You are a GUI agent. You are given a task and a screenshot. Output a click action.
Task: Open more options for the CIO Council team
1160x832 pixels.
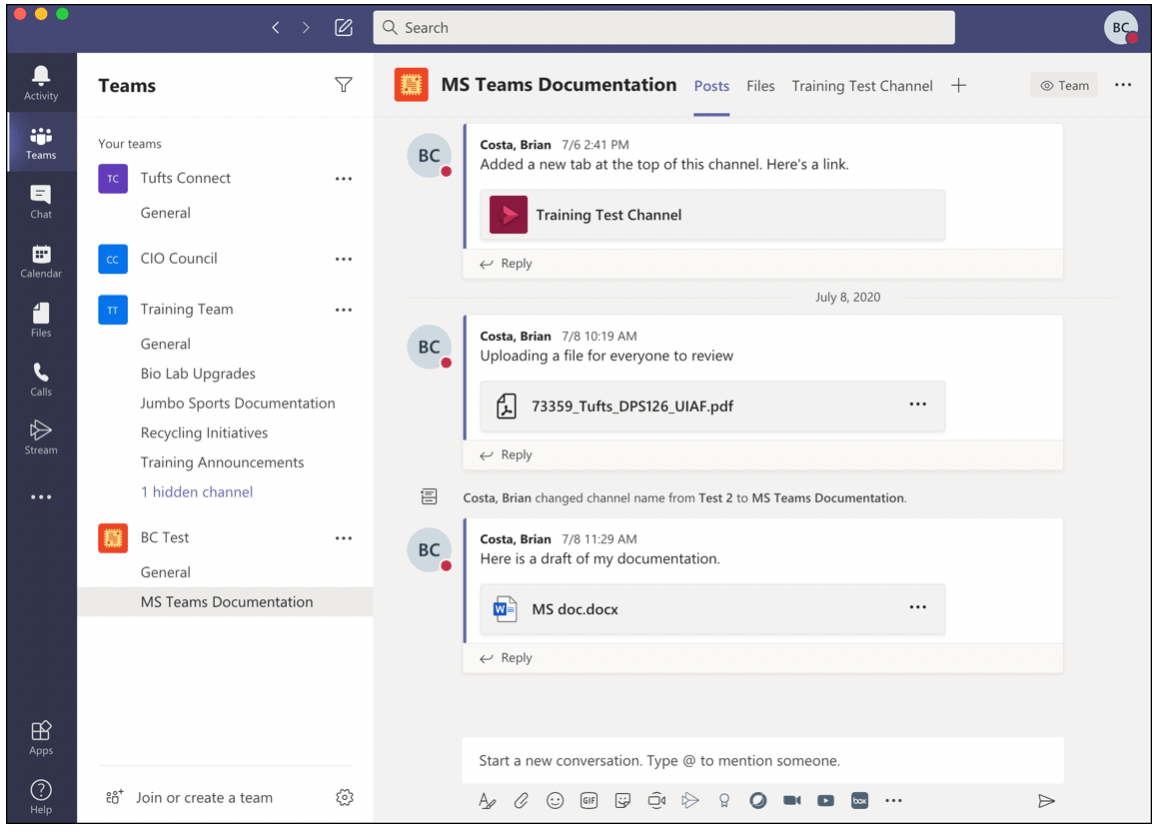coord(343,258)
